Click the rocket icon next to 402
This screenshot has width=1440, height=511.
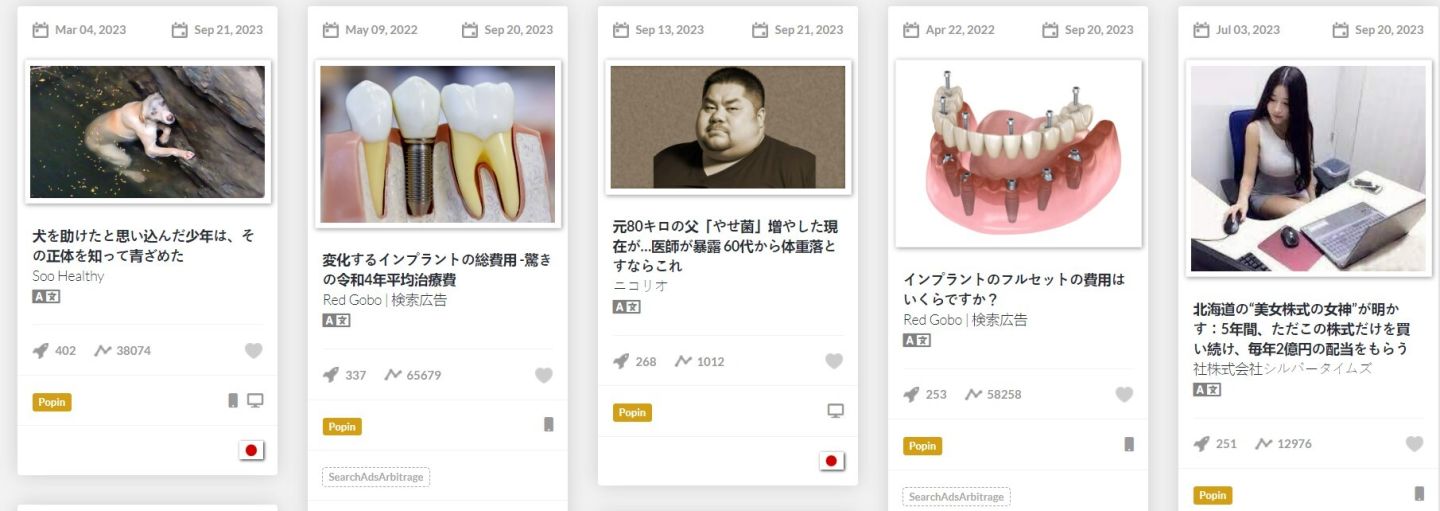[x=40, y=351]
